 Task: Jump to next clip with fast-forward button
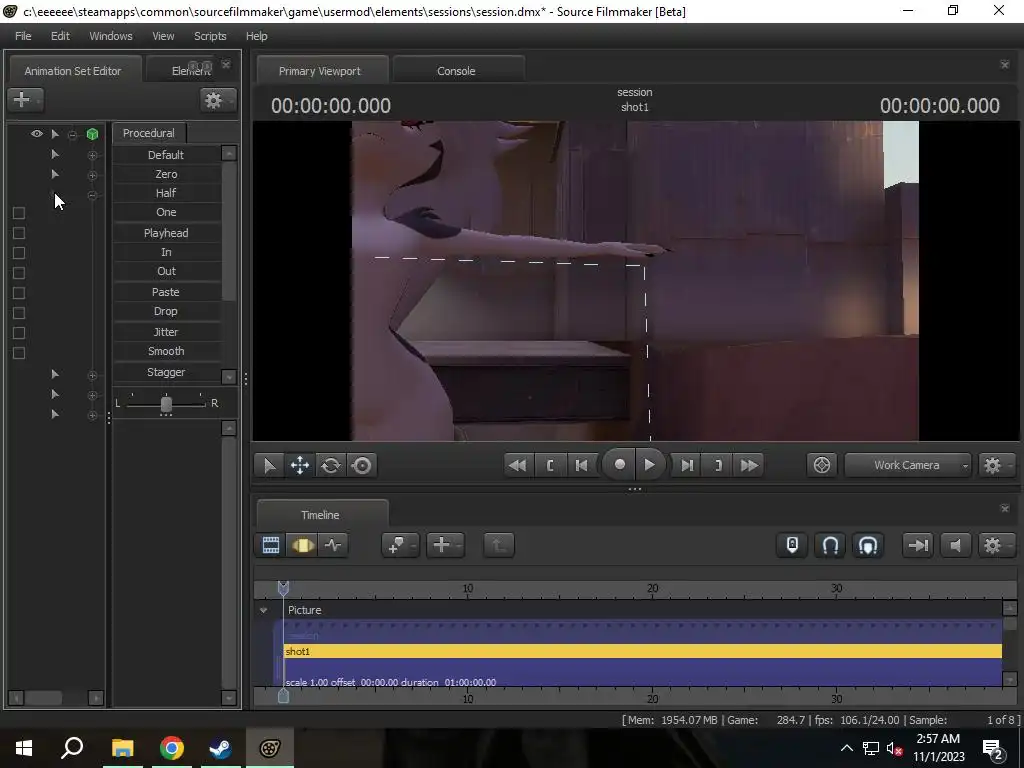(x=749, y=465)
